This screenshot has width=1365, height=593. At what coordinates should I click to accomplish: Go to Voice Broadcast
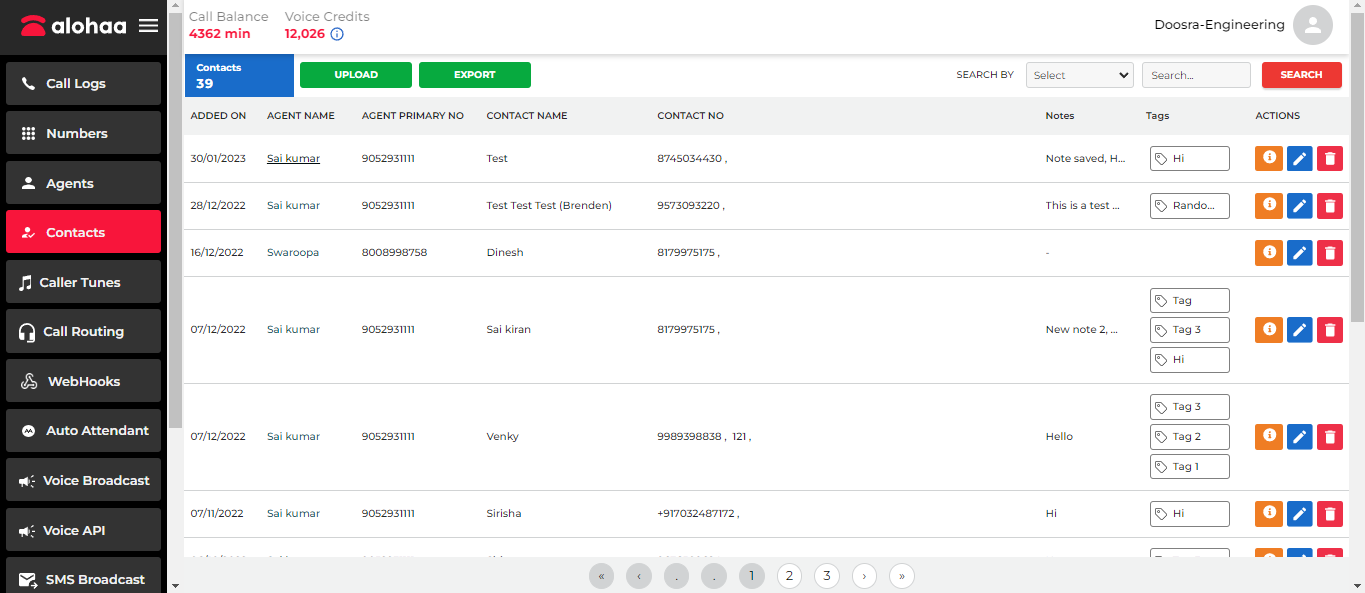pos(83,480)
